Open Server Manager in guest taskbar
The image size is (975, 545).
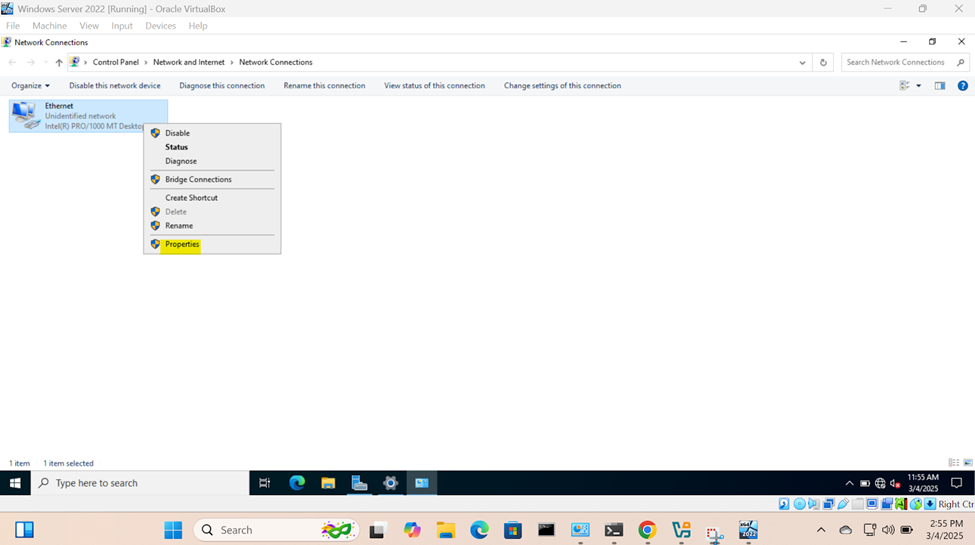click(359, 483)
